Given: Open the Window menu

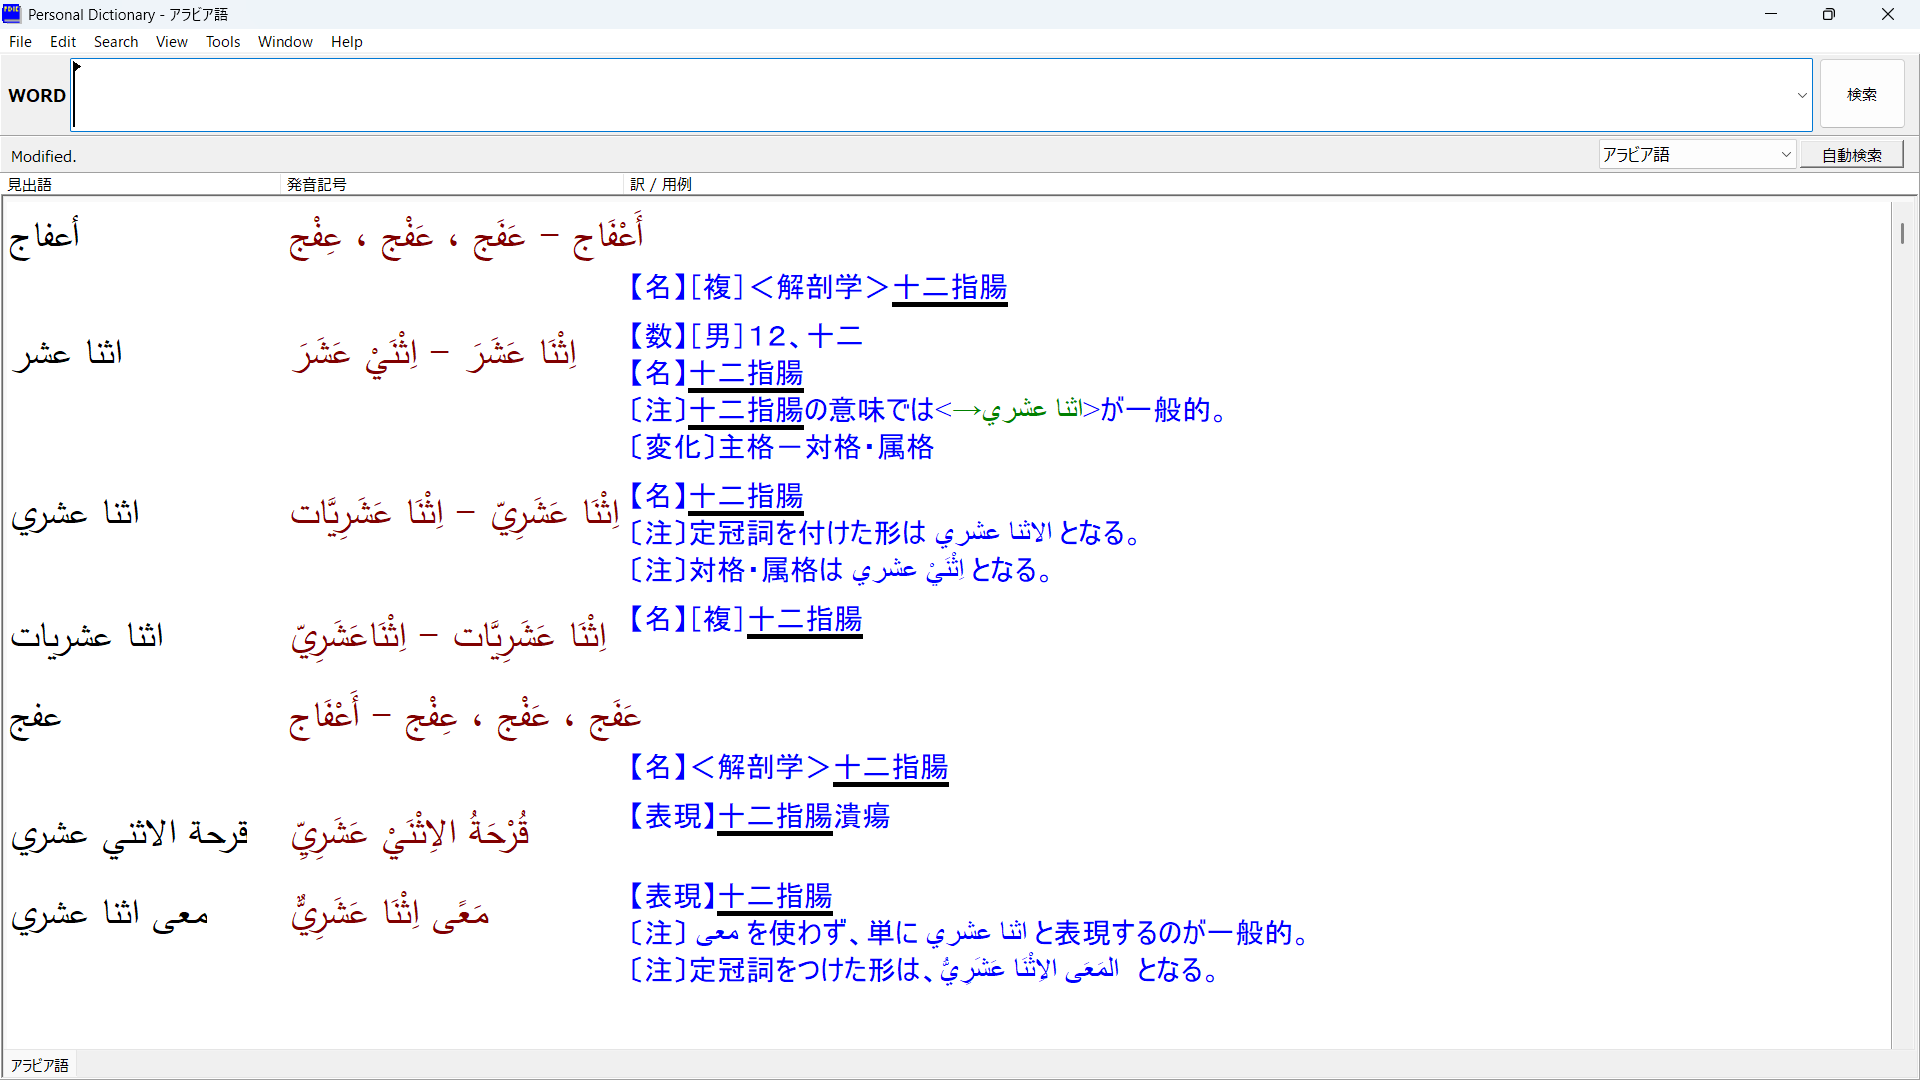Looking at the screenshot, I should [285, 42].
